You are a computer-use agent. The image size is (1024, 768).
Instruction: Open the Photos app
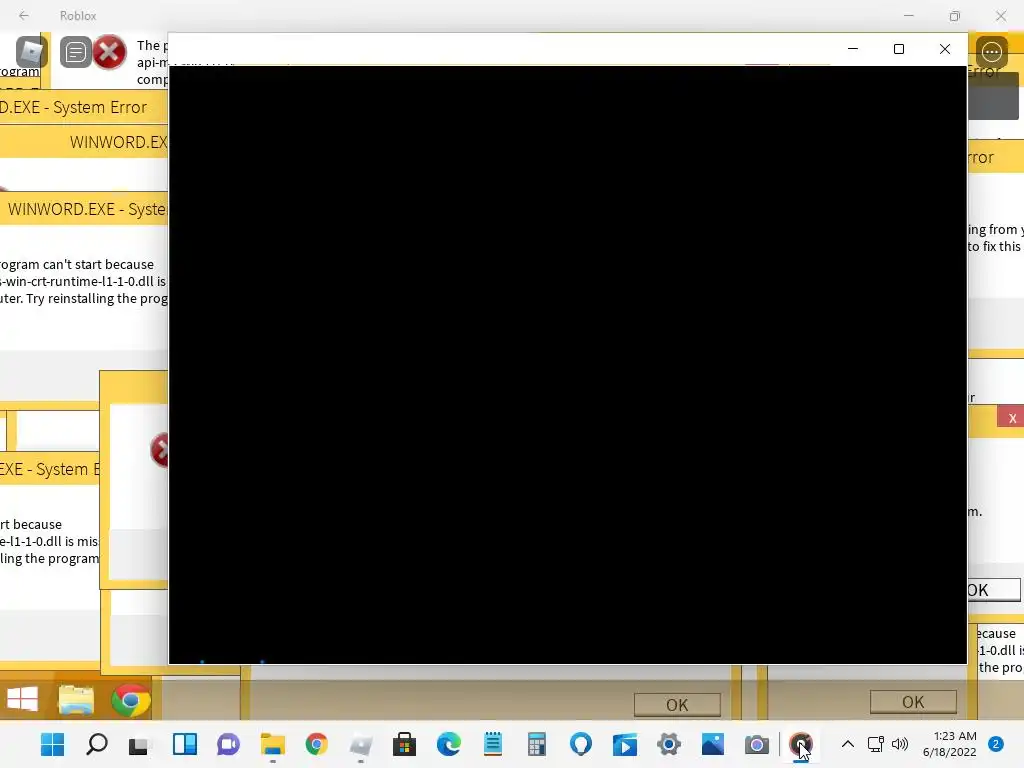coord(712,744)
